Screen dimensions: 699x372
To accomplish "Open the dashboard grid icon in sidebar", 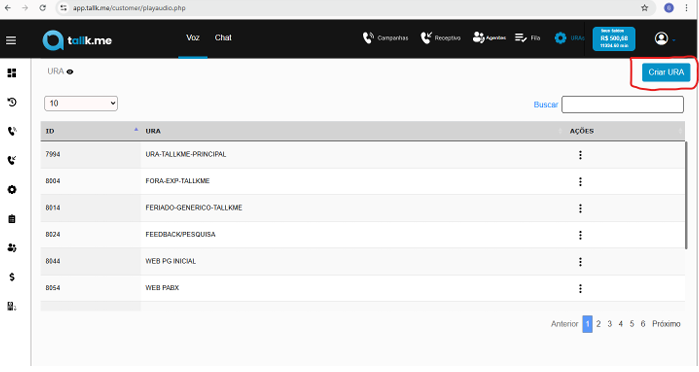I will point(12,73).
